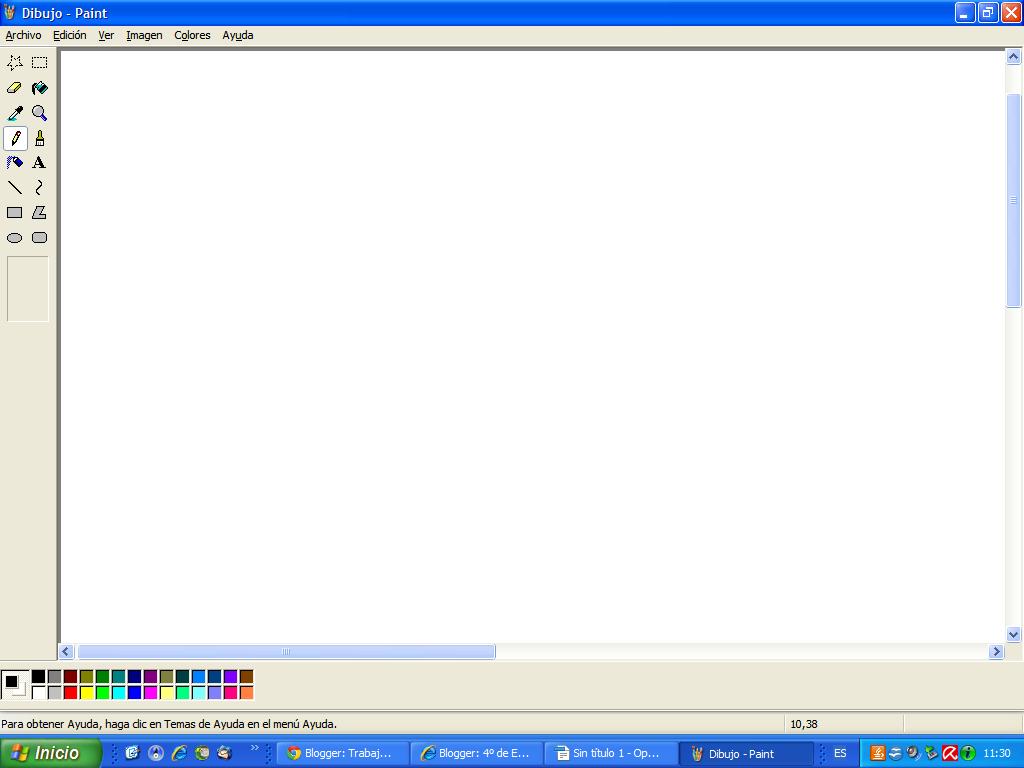Select the Rectangle shape tool
The image size is (1024, 768).
tap(14, 213)
